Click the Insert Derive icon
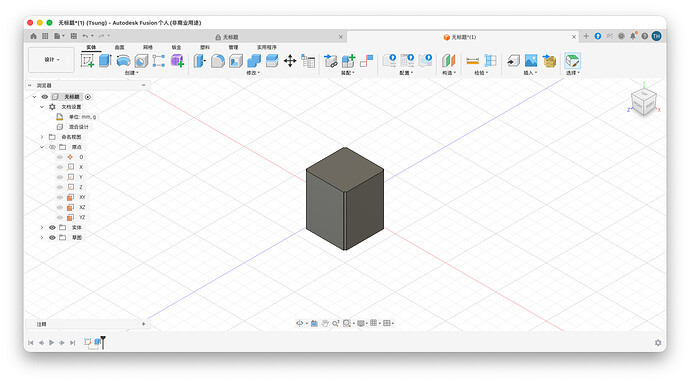The width and height of the screenshot is (690, 382). click(513, 60)
